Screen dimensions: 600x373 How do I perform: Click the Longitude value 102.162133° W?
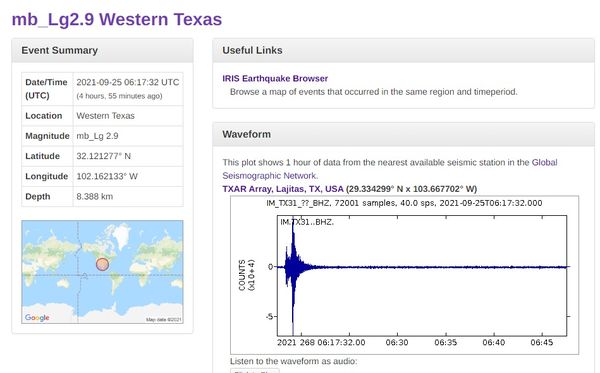click(107, 176)
